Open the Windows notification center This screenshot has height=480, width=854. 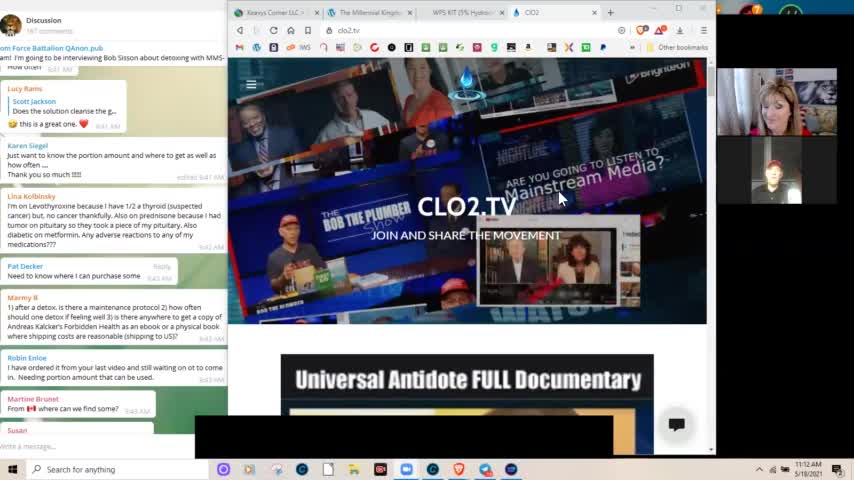(838, 469)
